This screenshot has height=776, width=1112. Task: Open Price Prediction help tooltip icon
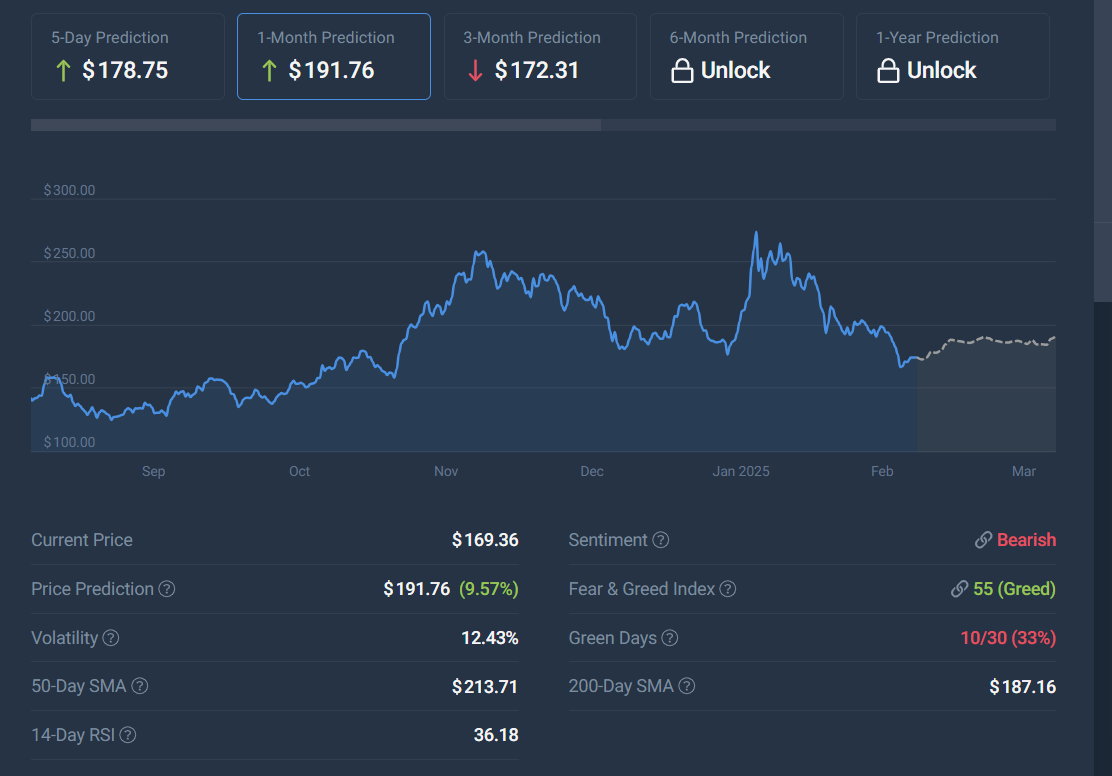pos(167,589)
